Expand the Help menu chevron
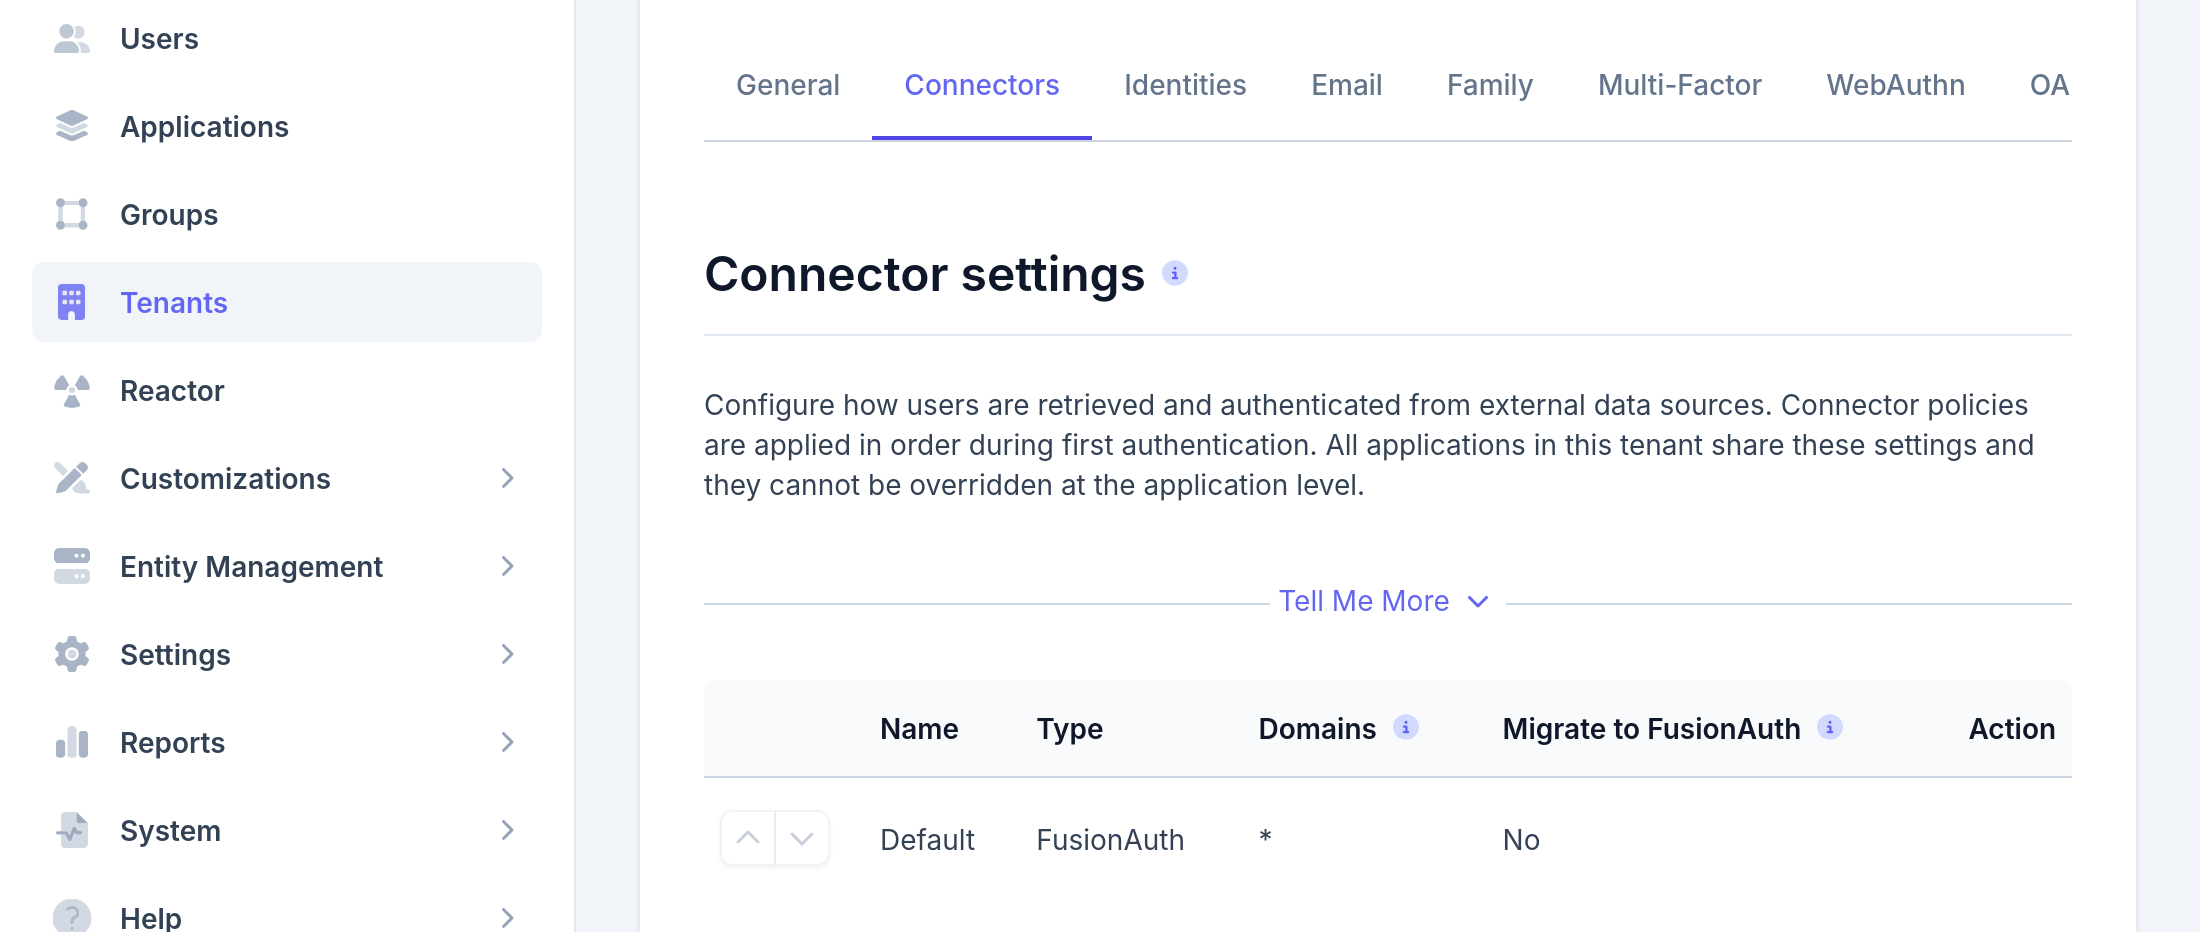 (508, 917)
